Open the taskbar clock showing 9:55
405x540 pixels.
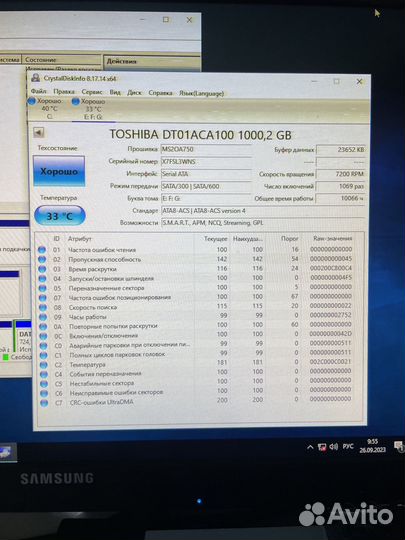click(373, 446)
